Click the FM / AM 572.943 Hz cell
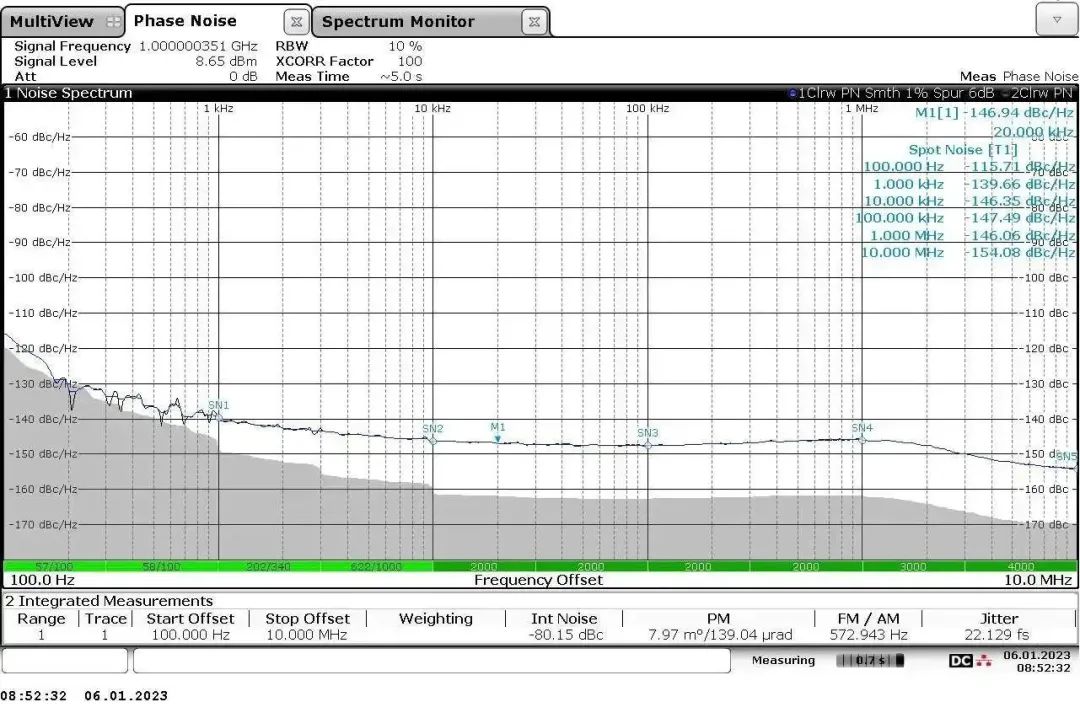 point(868,635)
